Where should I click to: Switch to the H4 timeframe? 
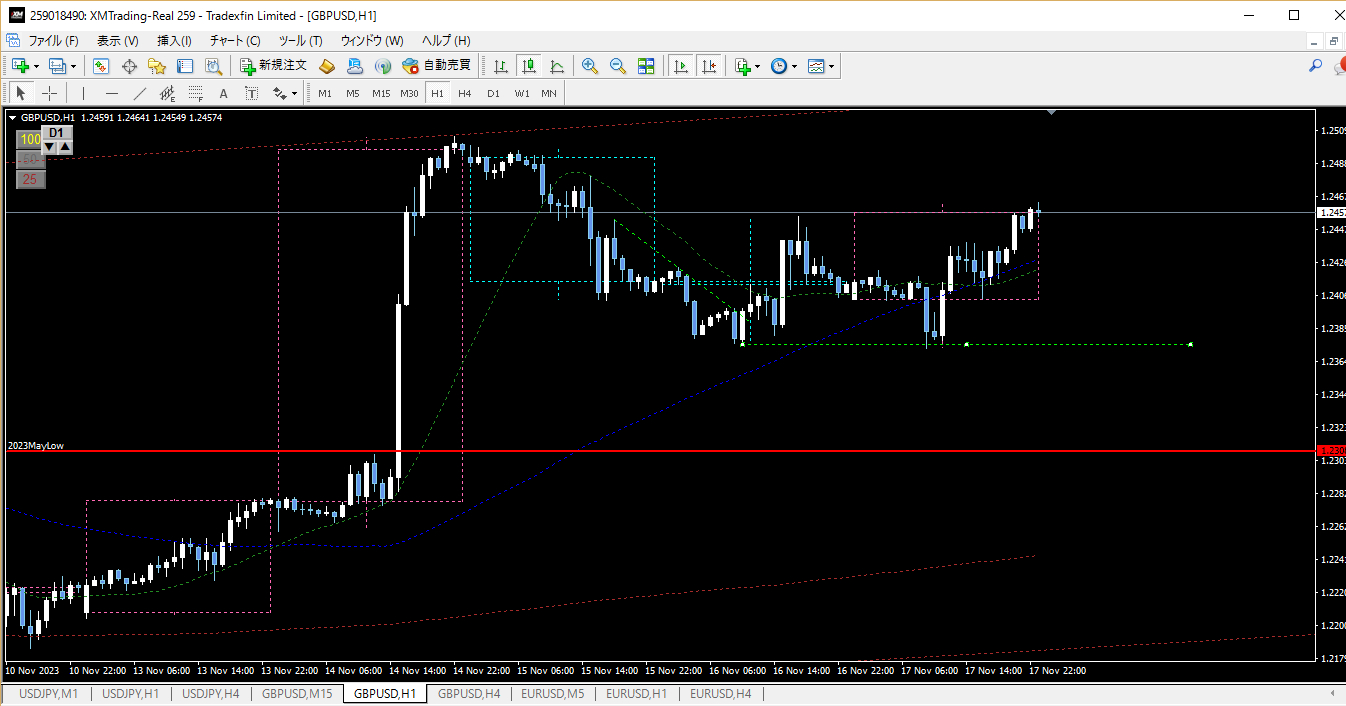pyautogui.click(x=465, y=93)
